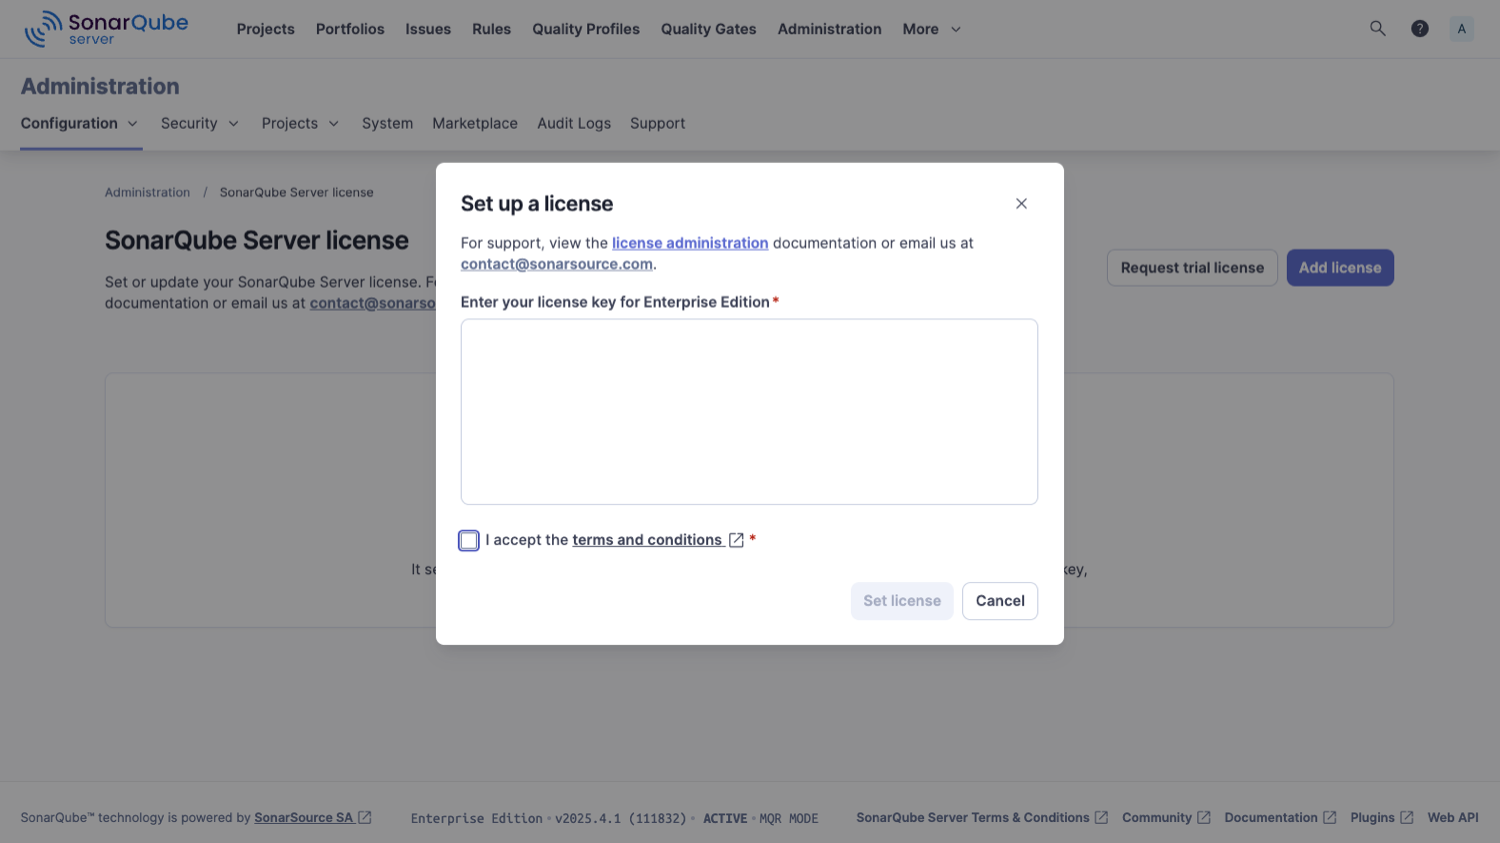Image resolution: width=1500 pixels, height=843 pixels.
Task: Close the Set up a license dialog
Action: 1021,203
